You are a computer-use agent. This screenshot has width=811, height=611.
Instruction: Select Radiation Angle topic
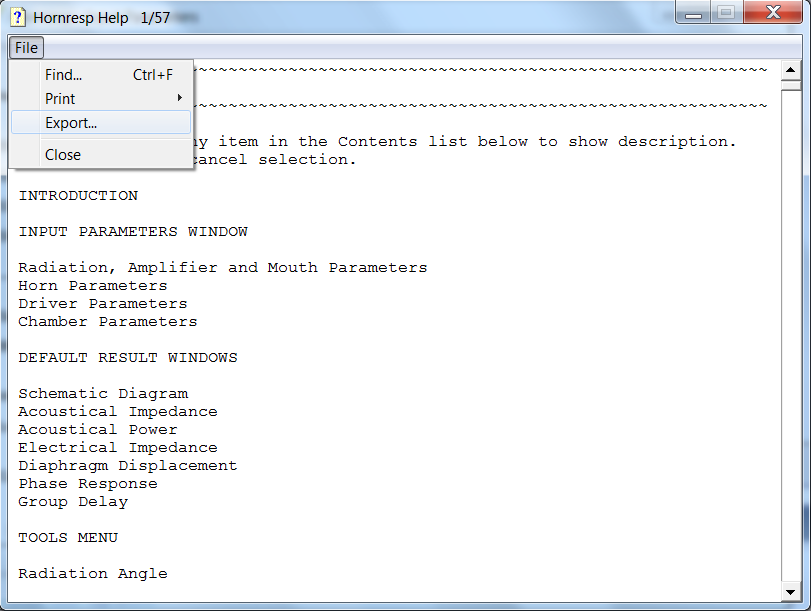click(x=93, y=574)
